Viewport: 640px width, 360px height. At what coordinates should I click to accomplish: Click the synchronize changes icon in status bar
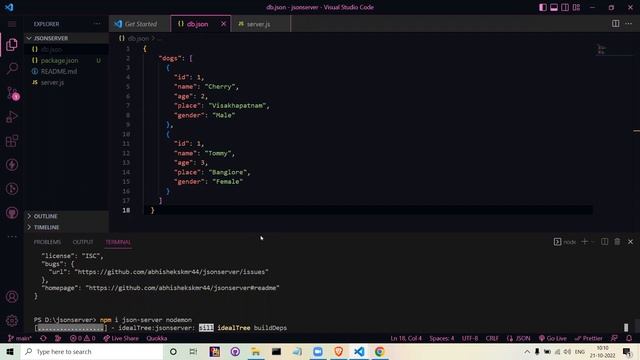43,338
